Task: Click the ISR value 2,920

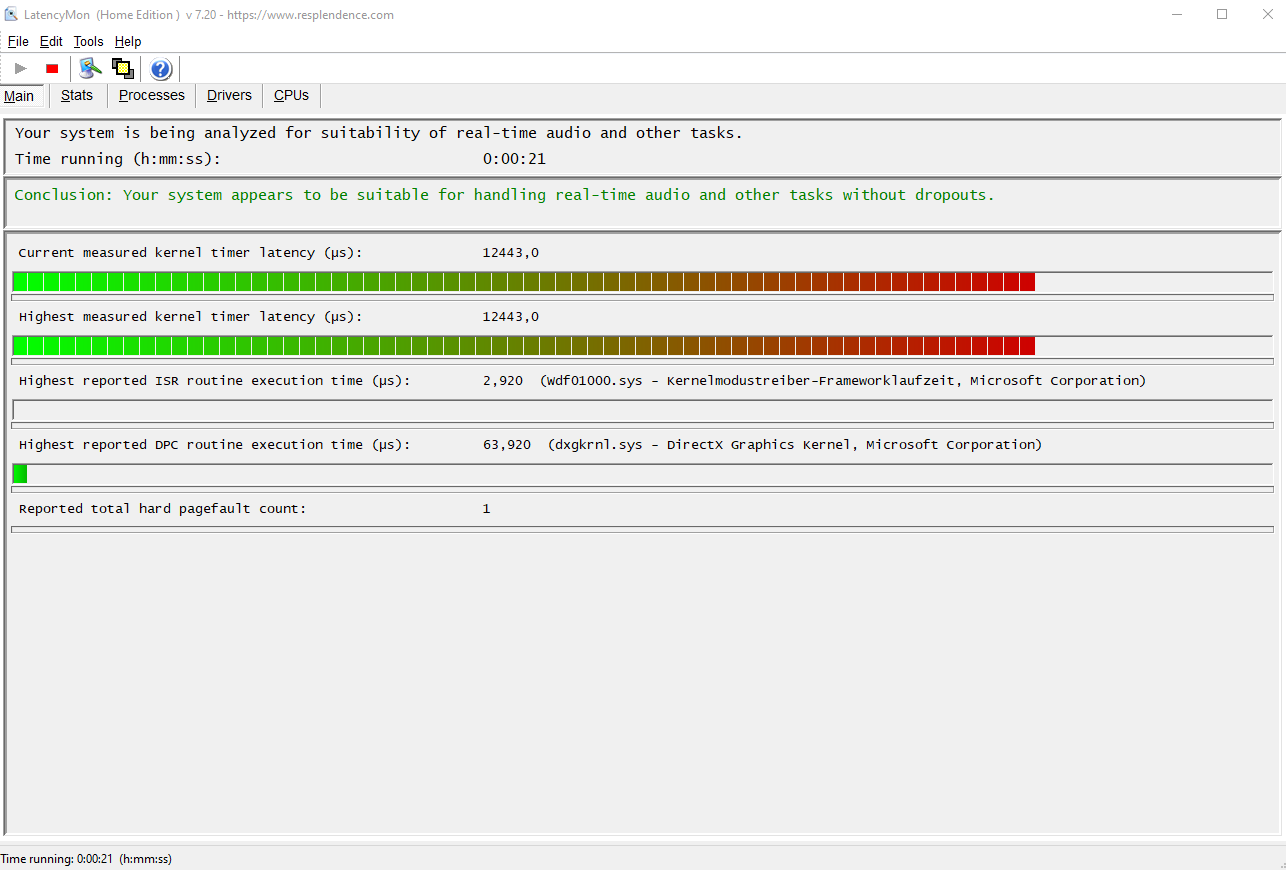Action: coord(503,381)
